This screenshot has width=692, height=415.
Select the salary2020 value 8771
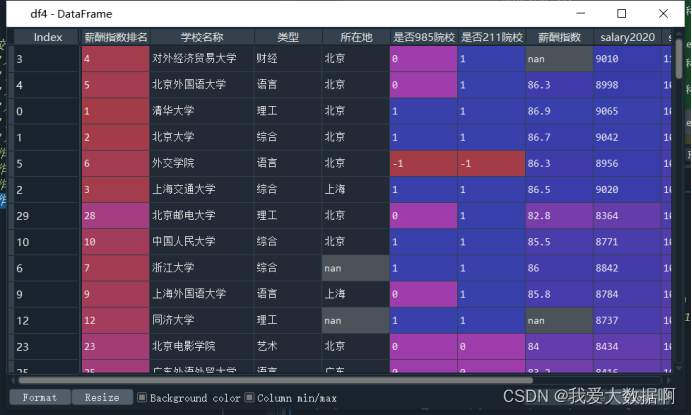coord(627,241)
